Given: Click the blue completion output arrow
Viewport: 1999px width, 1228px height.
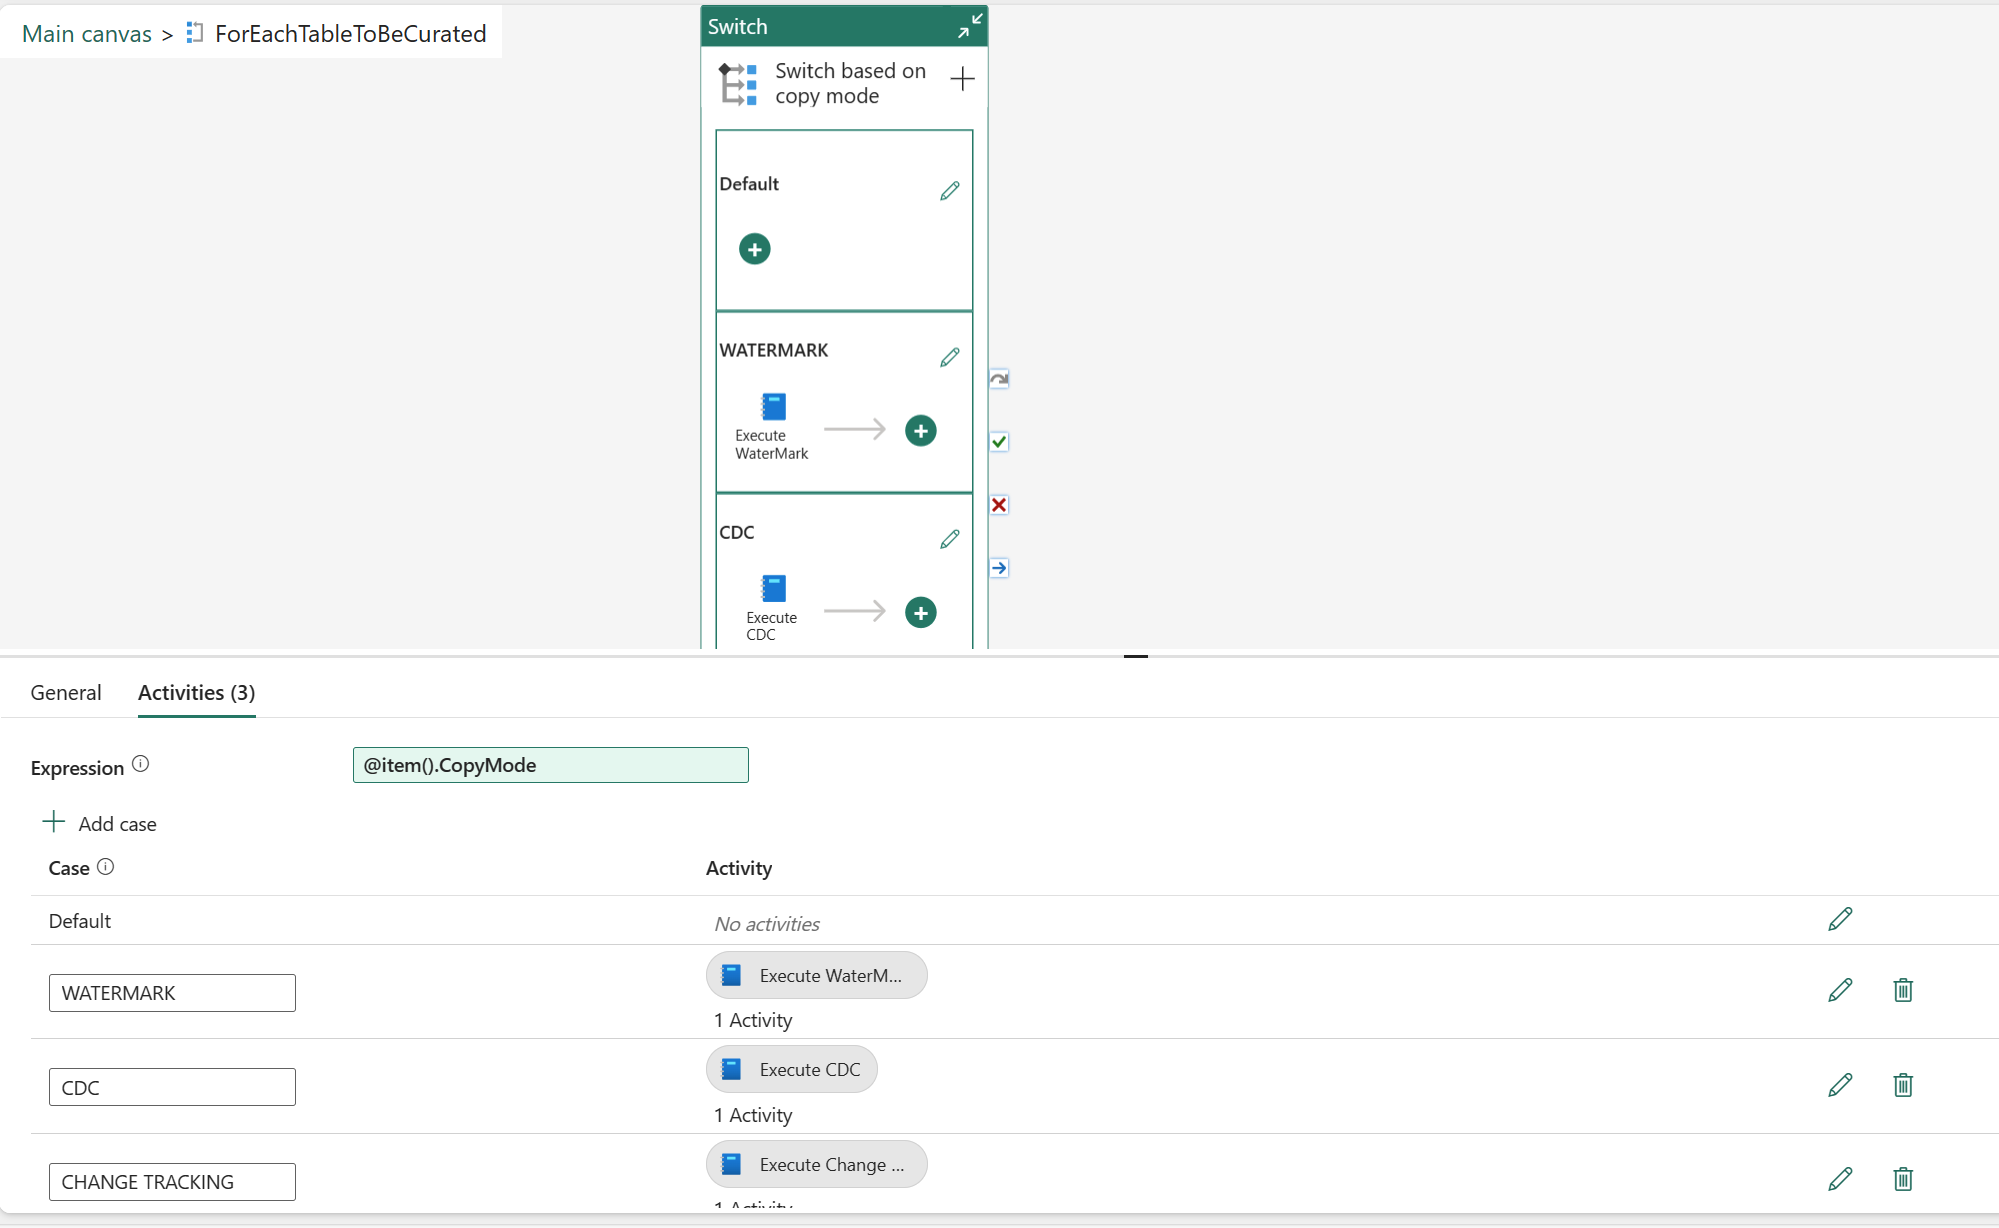Looking at the screenshot, I should click(x=999, y=567).
